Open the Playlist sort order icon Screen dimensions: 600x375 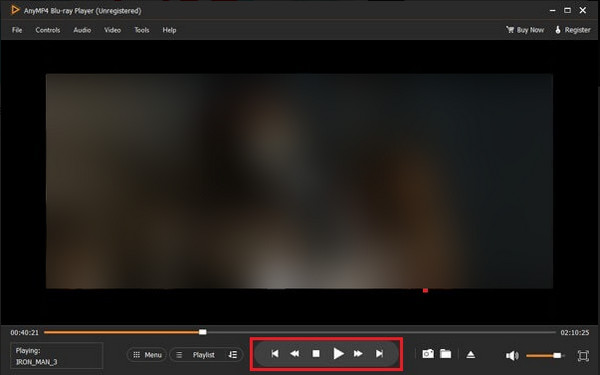pos(233,355)
